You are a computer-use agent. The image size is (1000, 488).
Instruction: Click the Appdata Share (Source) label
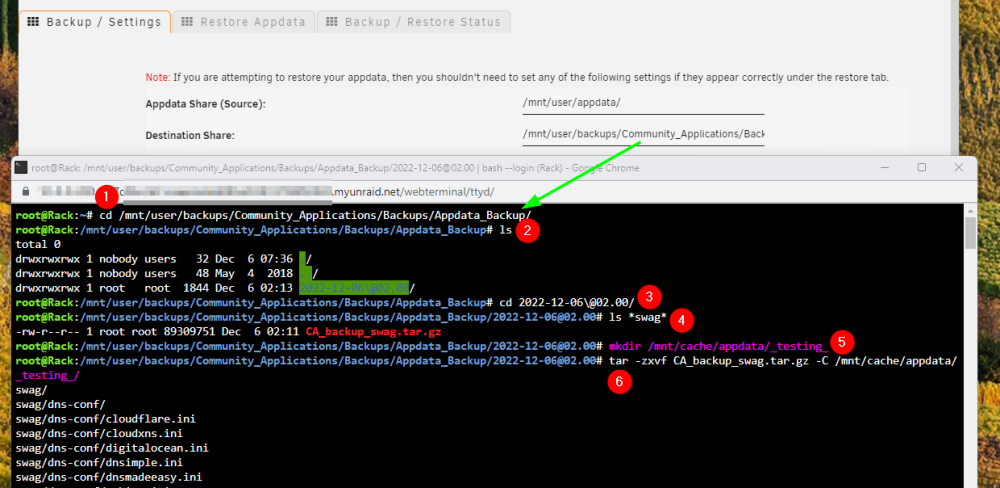coord(205,104)
